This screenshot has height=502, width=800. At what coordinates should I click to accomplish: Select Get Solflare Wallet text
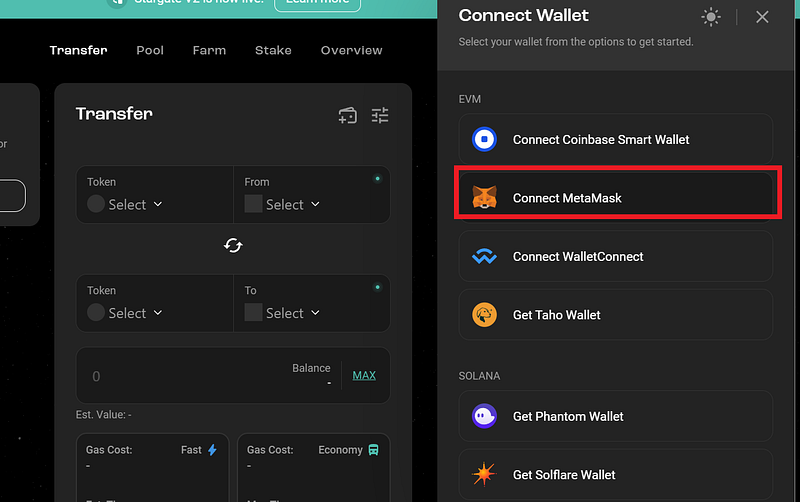pyautogui.click(x=564, y=475)
